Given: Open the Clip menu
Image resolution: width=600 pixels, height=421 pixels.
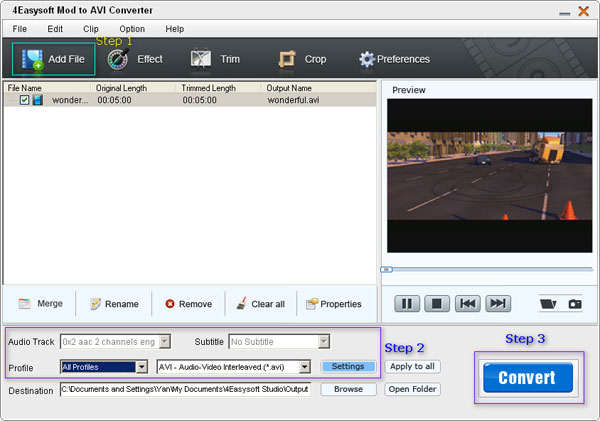Looking at the screenshot, I should tap(91, 29).
